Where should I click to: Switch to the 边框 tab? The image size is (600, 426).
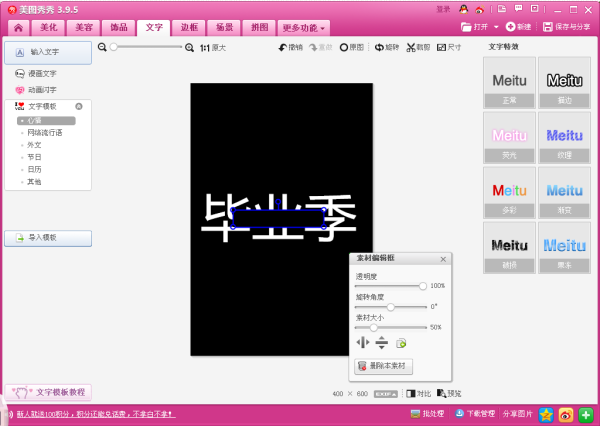(188, 27)
